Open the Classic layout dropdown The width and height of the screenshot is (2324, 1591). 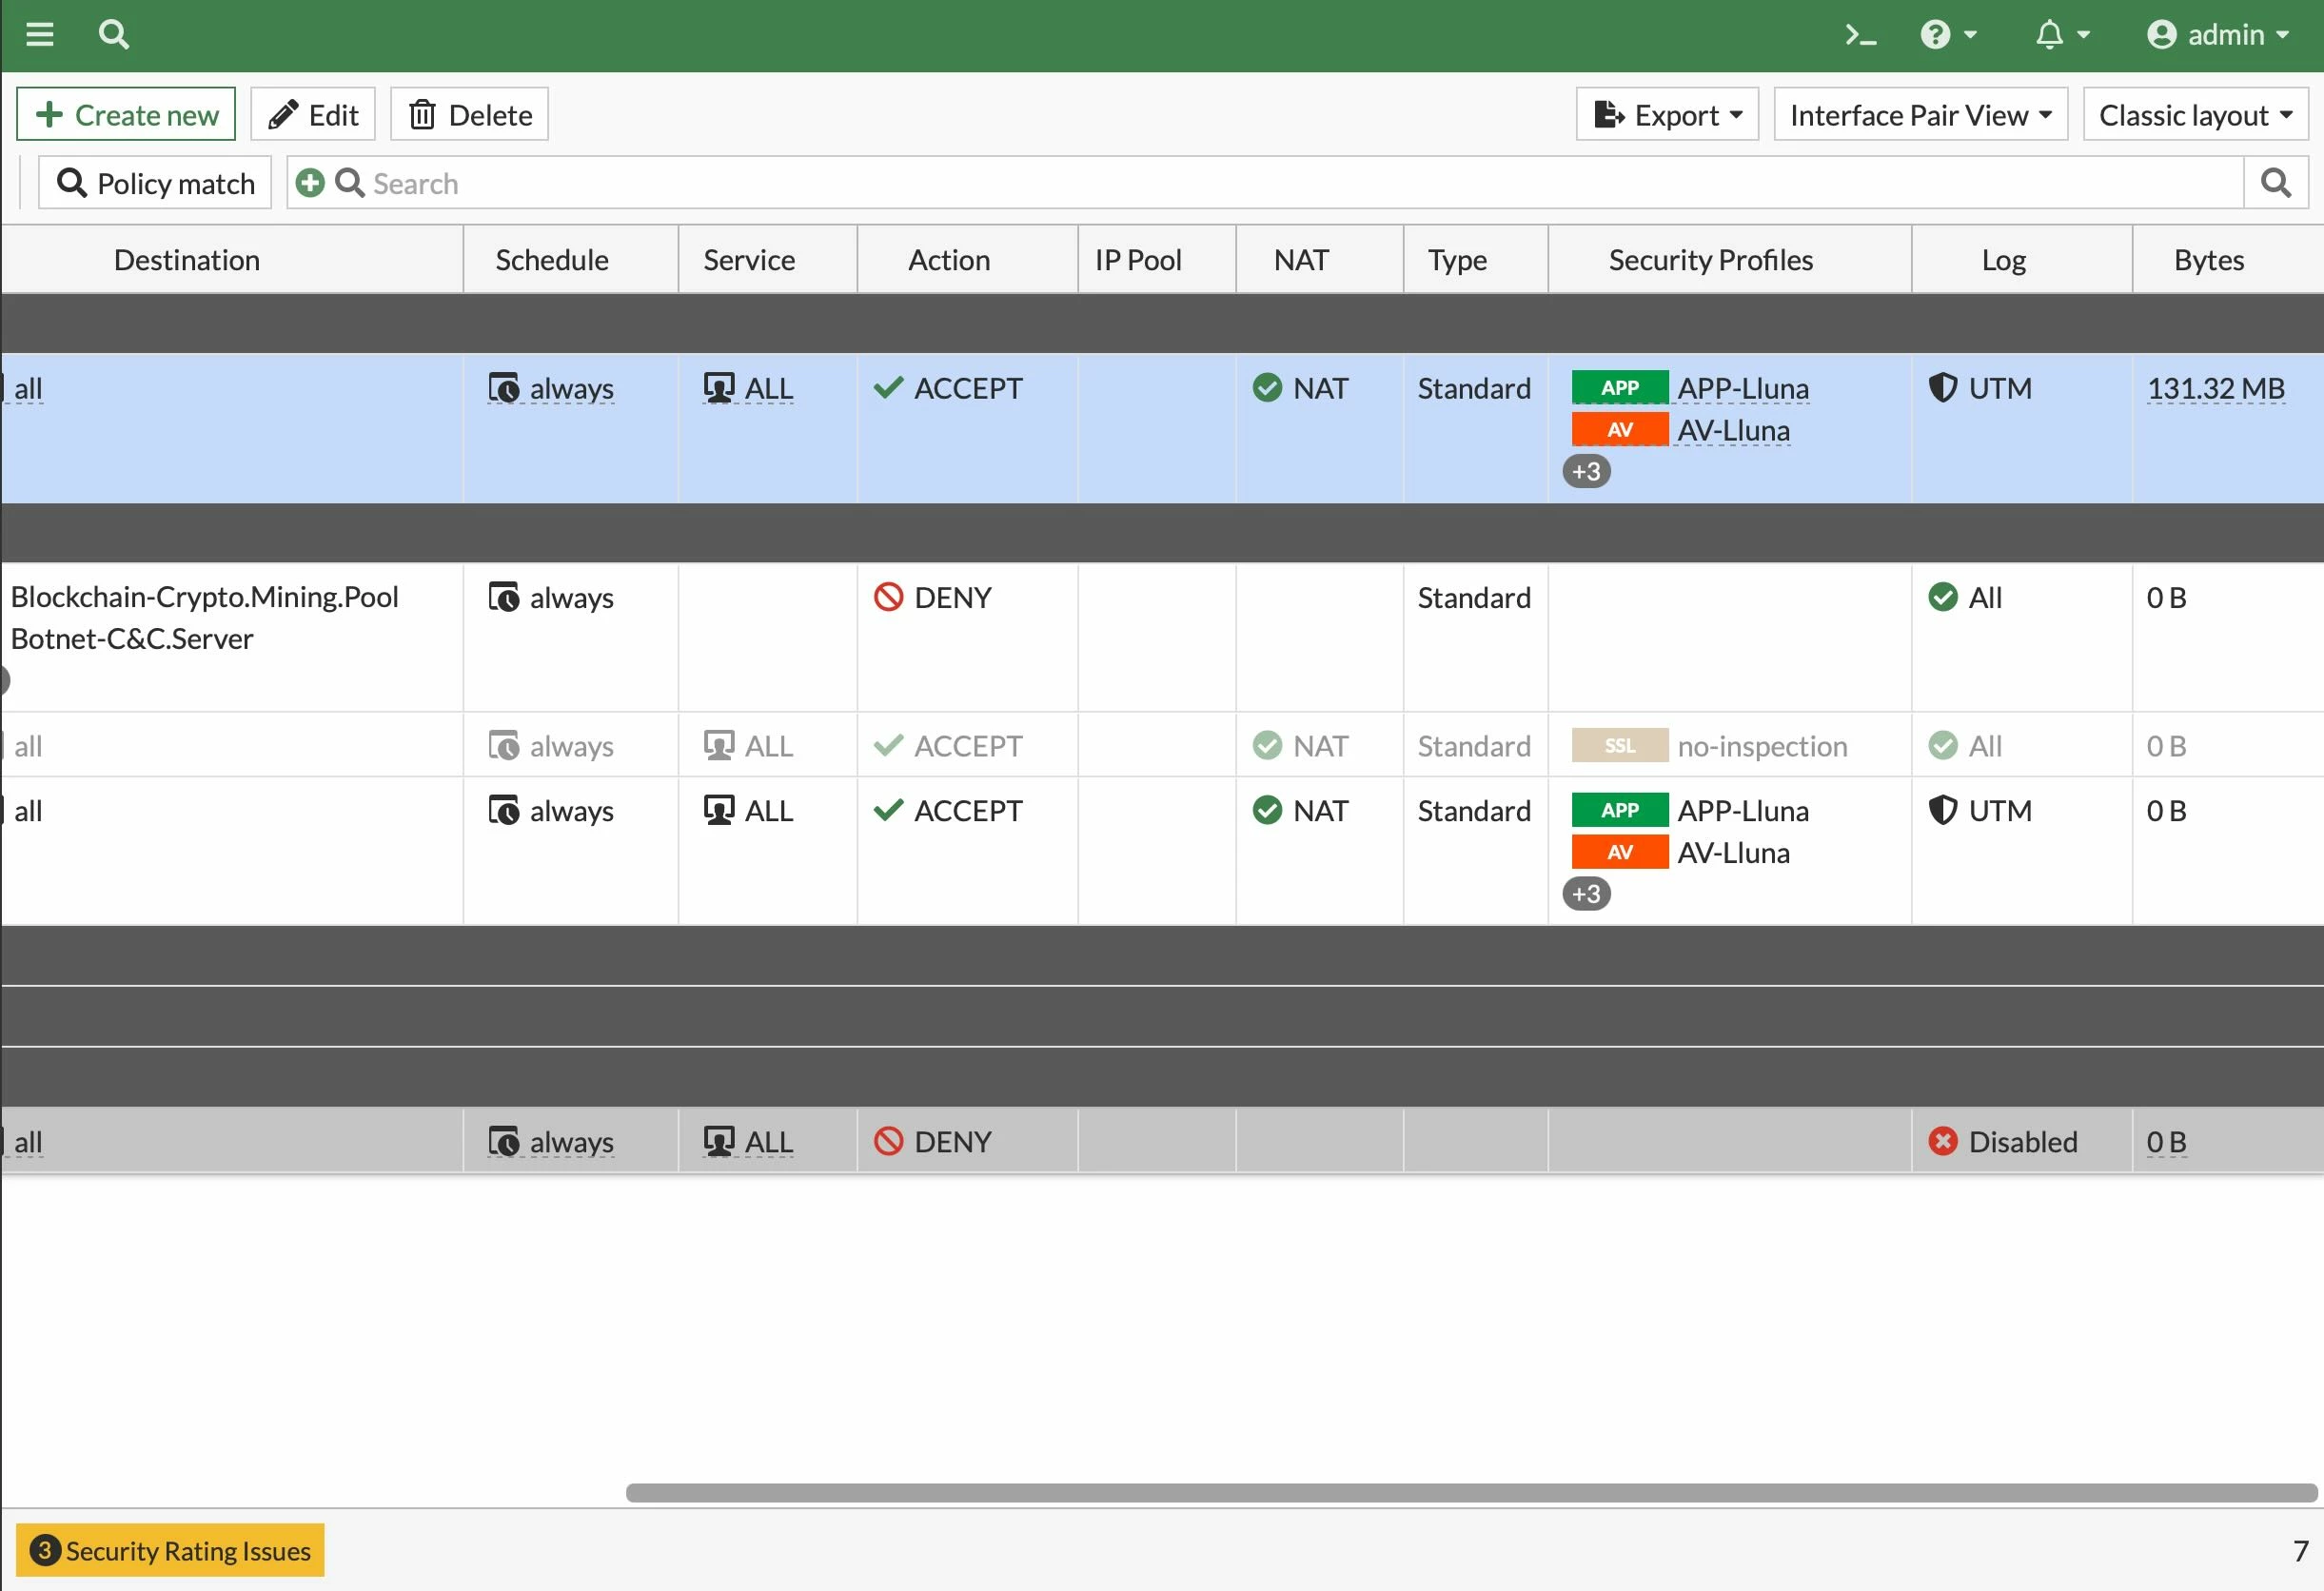pos(2195,115)
